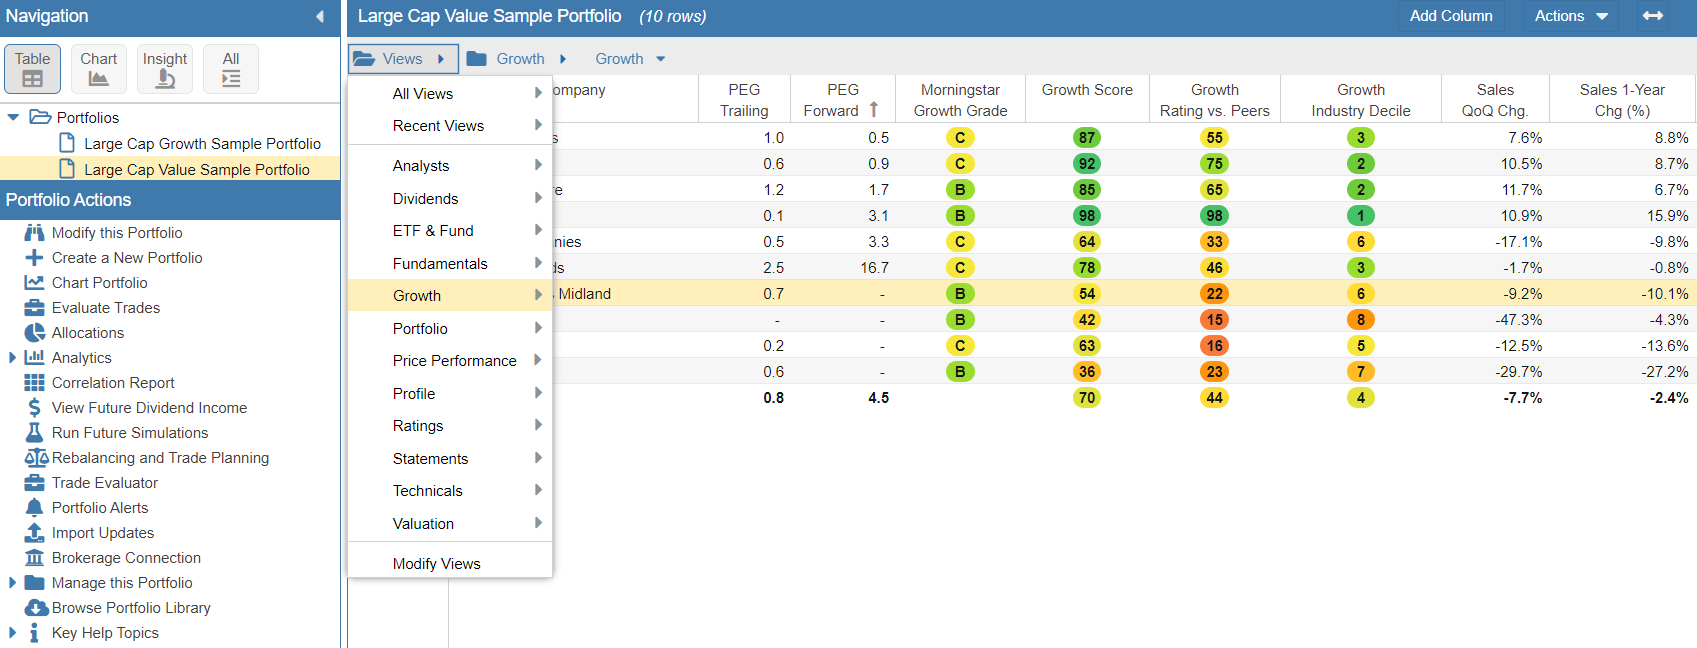The width and height of the screenshot is (1697, 648).
Task: Expand the Key Help Topics node
Action: pyautogui.click(x=12, y=633)
